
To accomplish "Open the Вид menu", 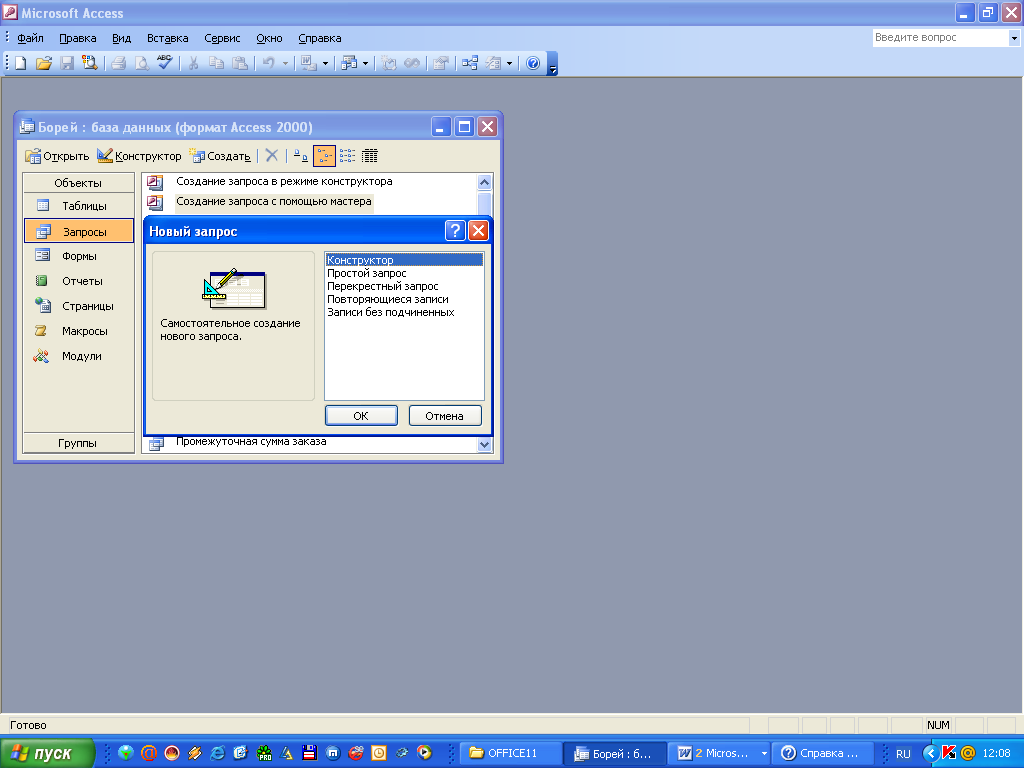I will (x=121, y=38).
